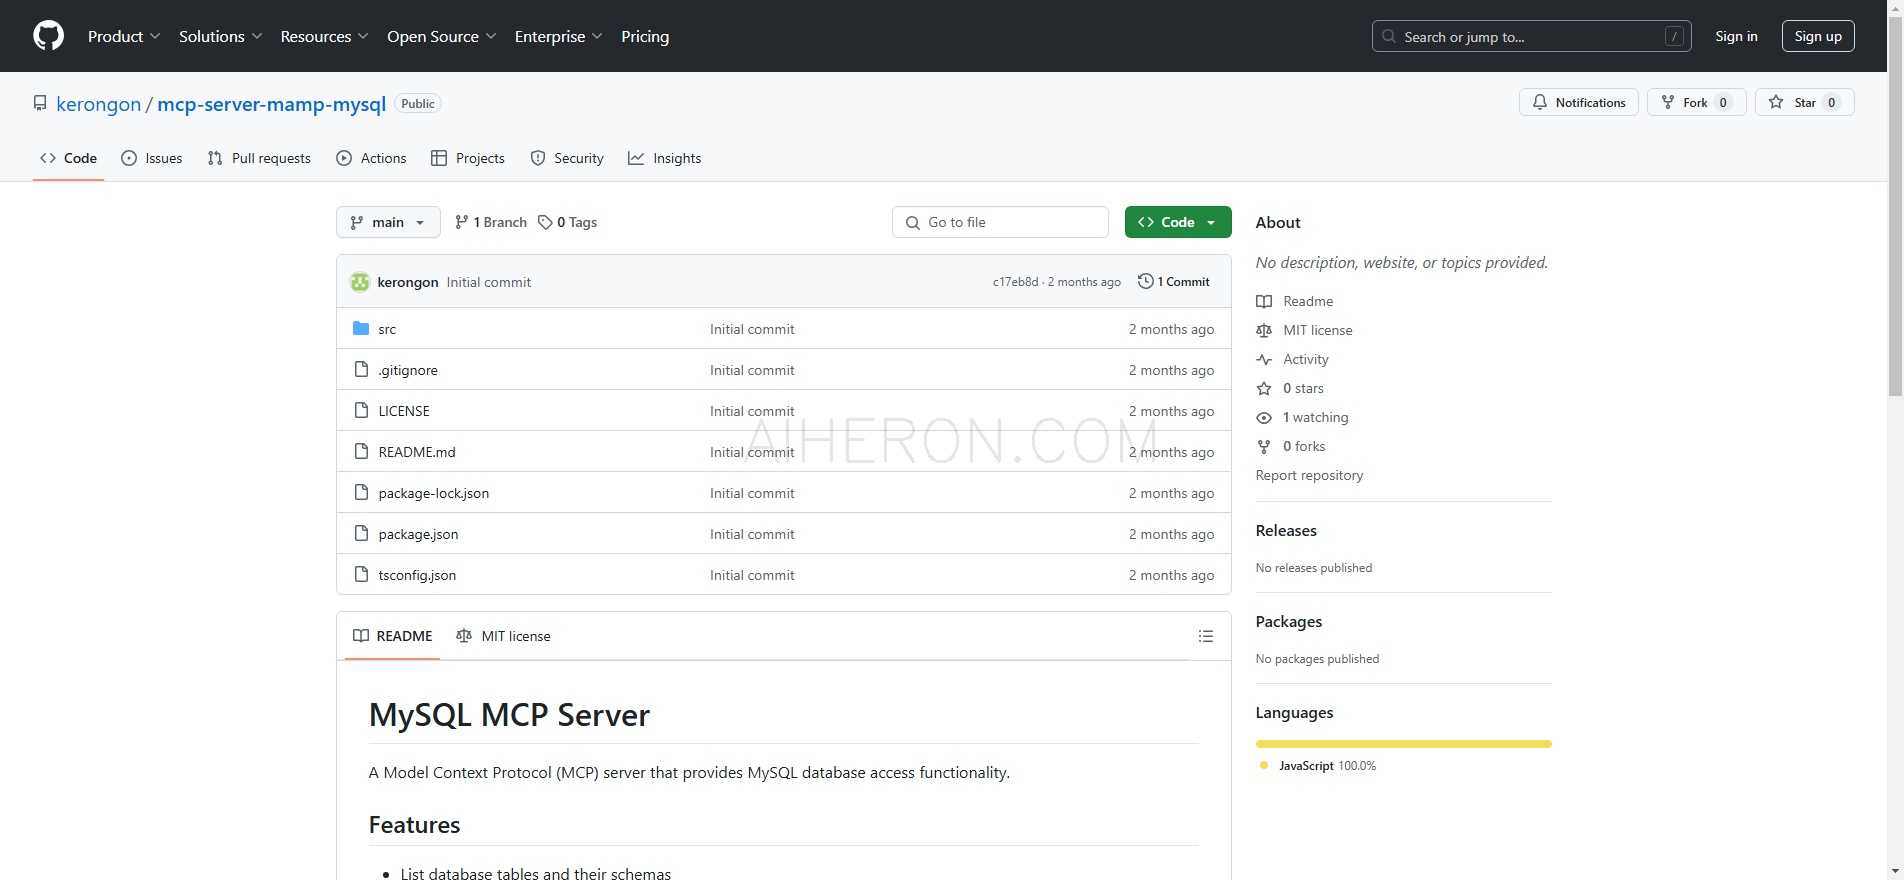This screenshot has height=880, width=1904.
Task: Open the kerongon owner link in breadcrumb
Action: pos(99,104)
